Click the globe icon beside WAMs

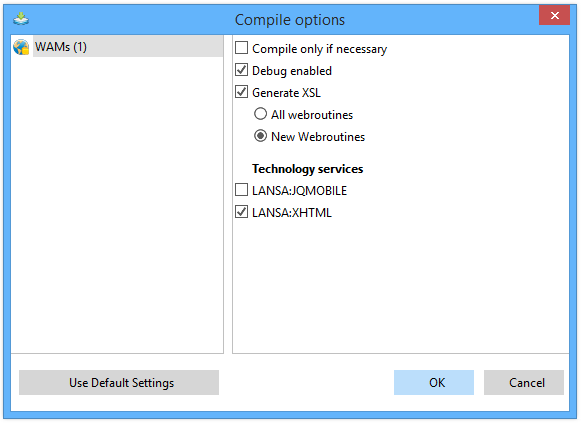point(21,47)
